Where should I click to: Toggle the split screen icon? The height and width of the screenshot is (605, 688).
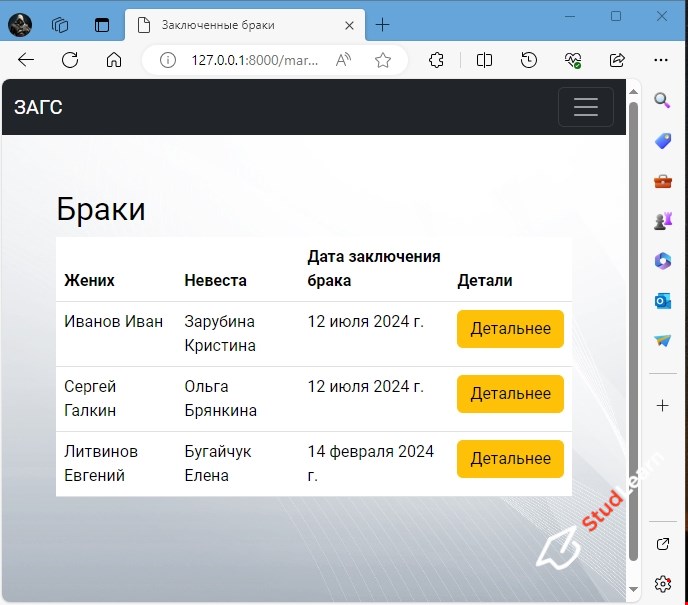coord(484,60)
